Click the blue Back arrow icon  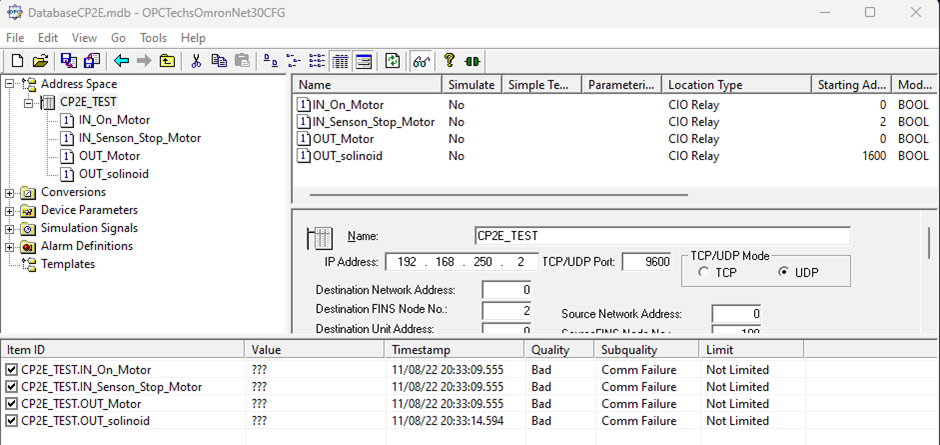click(x=121, y=61)
